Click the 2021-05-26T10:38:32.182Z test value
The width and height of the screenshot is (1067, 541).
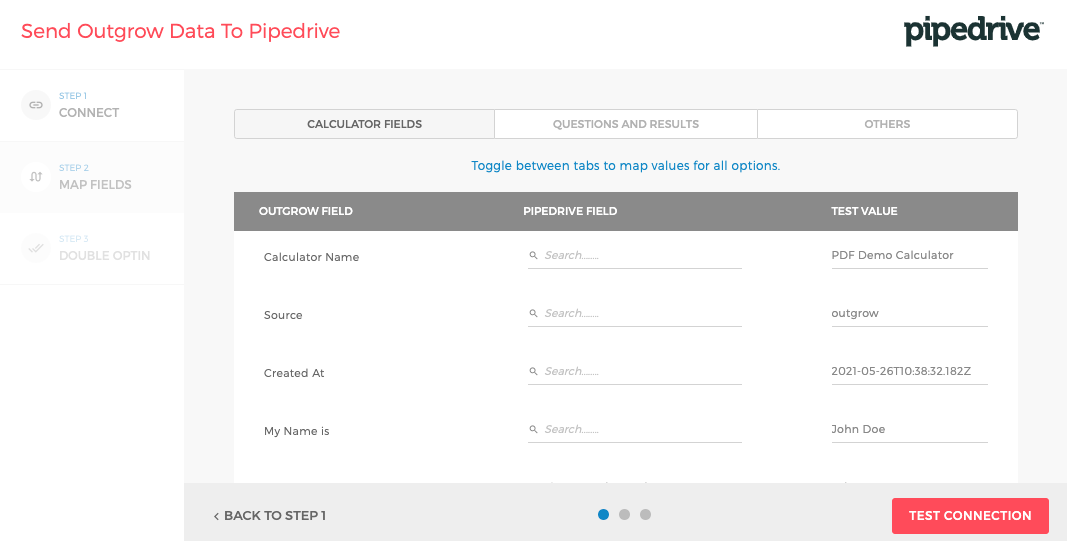pyautogui.click(x=909, y=372)
